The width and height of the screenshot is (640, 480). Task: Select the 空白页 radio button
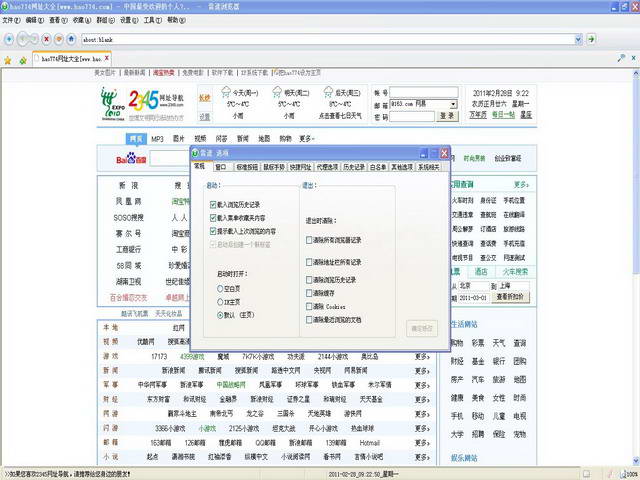220,289
